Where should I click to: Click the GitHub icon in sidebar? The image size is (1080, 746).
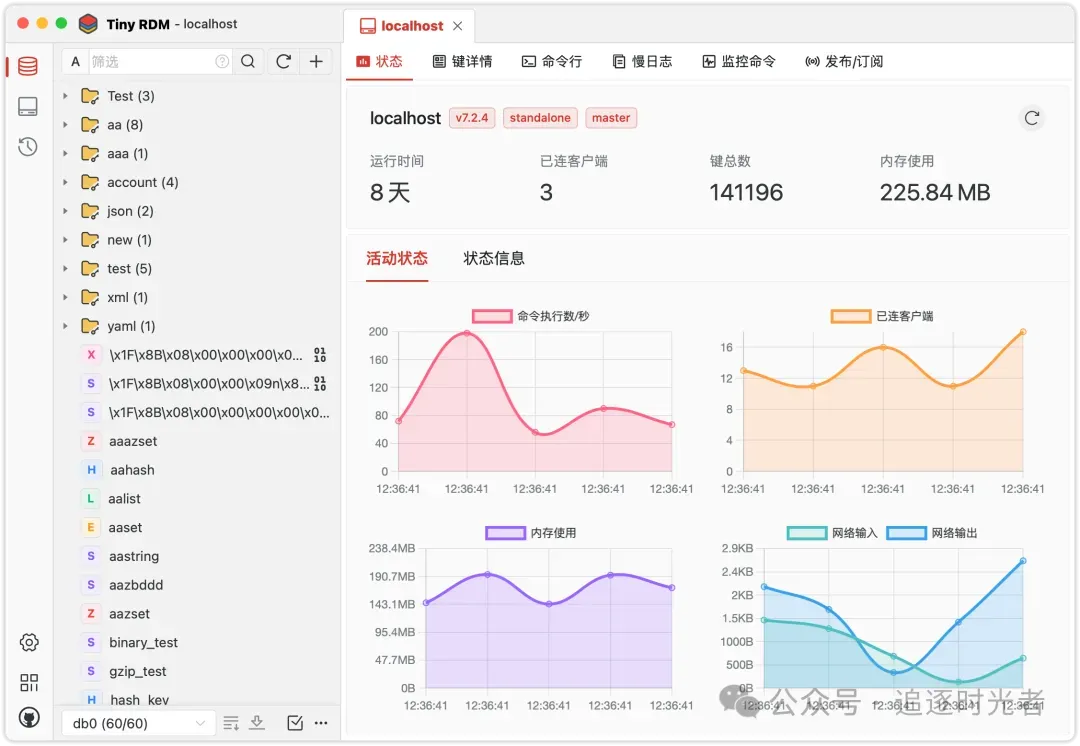click(29, 718)
